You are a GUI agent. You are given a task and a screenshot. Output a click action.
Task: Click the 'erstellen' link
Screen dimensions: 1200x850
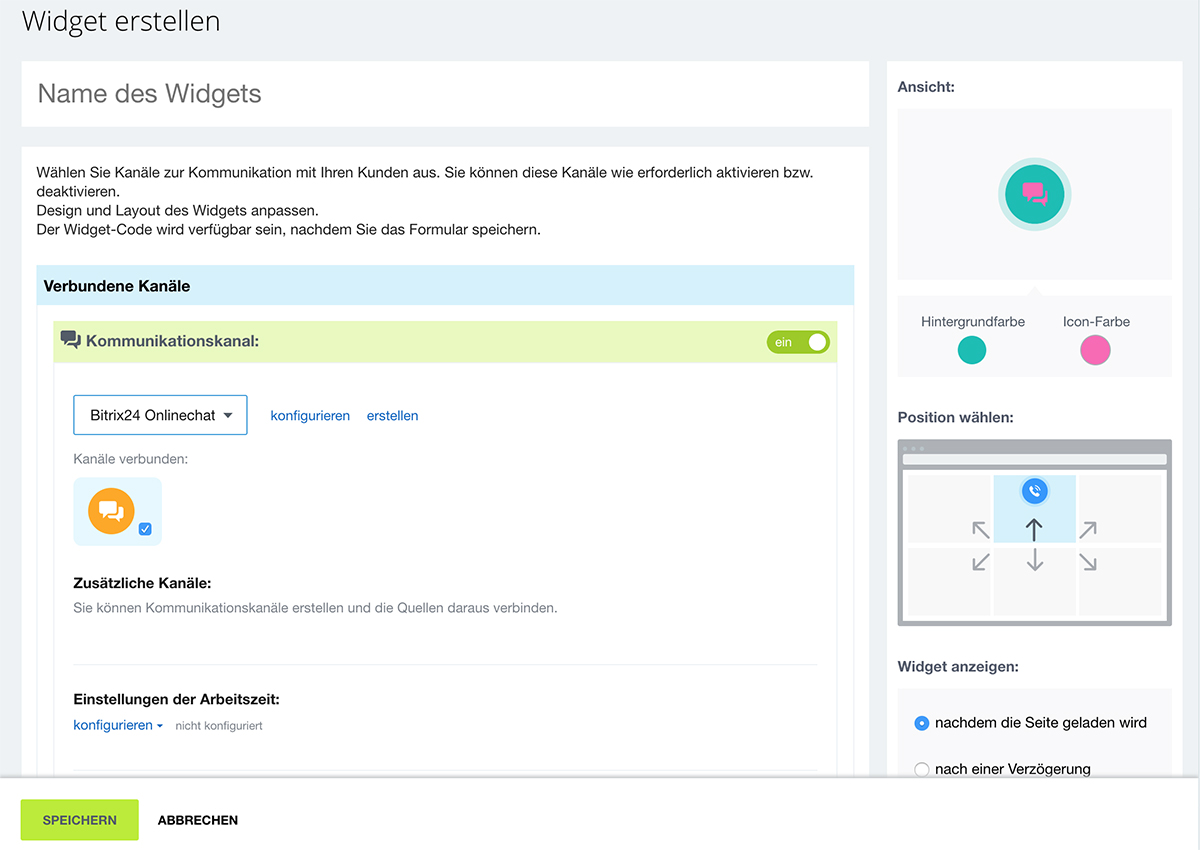392,416
